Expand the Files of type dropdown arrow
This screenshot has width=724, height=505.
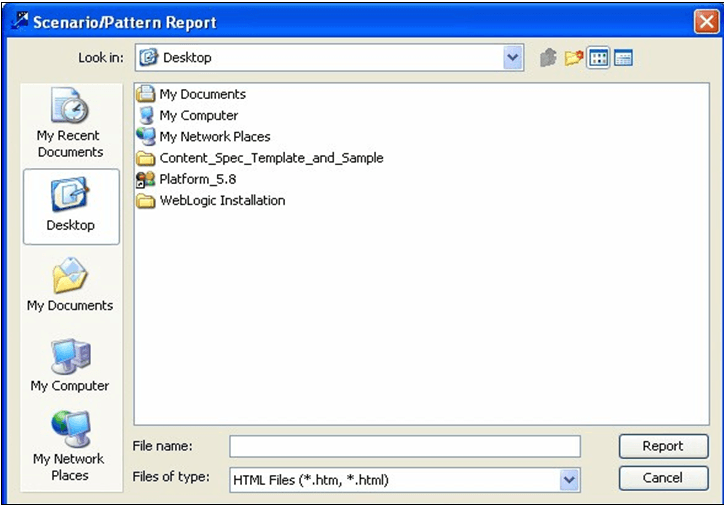[x=569, y=480]
